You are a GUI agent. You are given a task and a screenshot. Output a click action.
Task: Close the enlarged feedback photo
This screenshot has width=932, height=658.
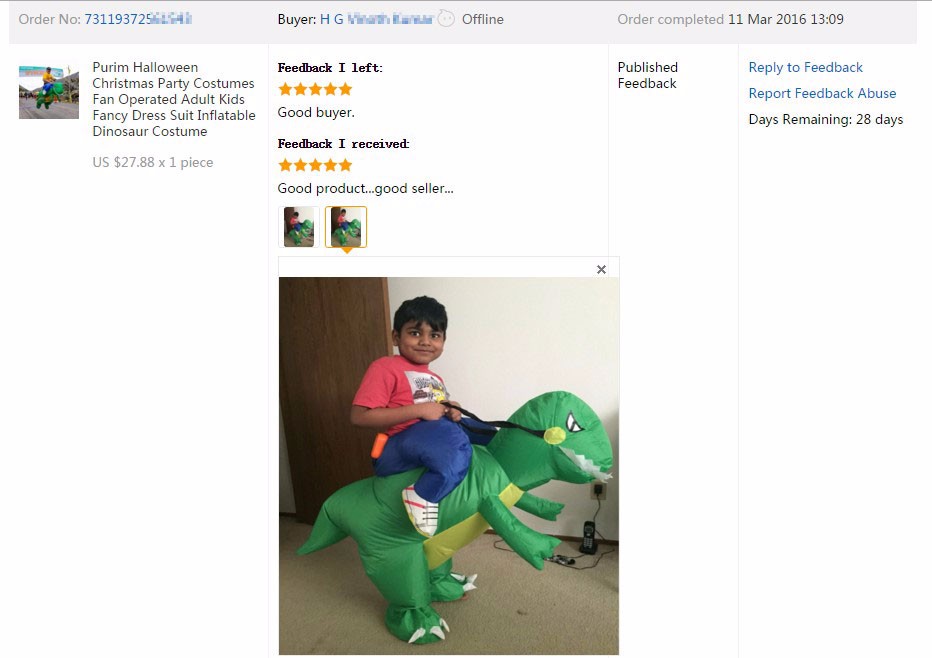click(x=601, y=269)
